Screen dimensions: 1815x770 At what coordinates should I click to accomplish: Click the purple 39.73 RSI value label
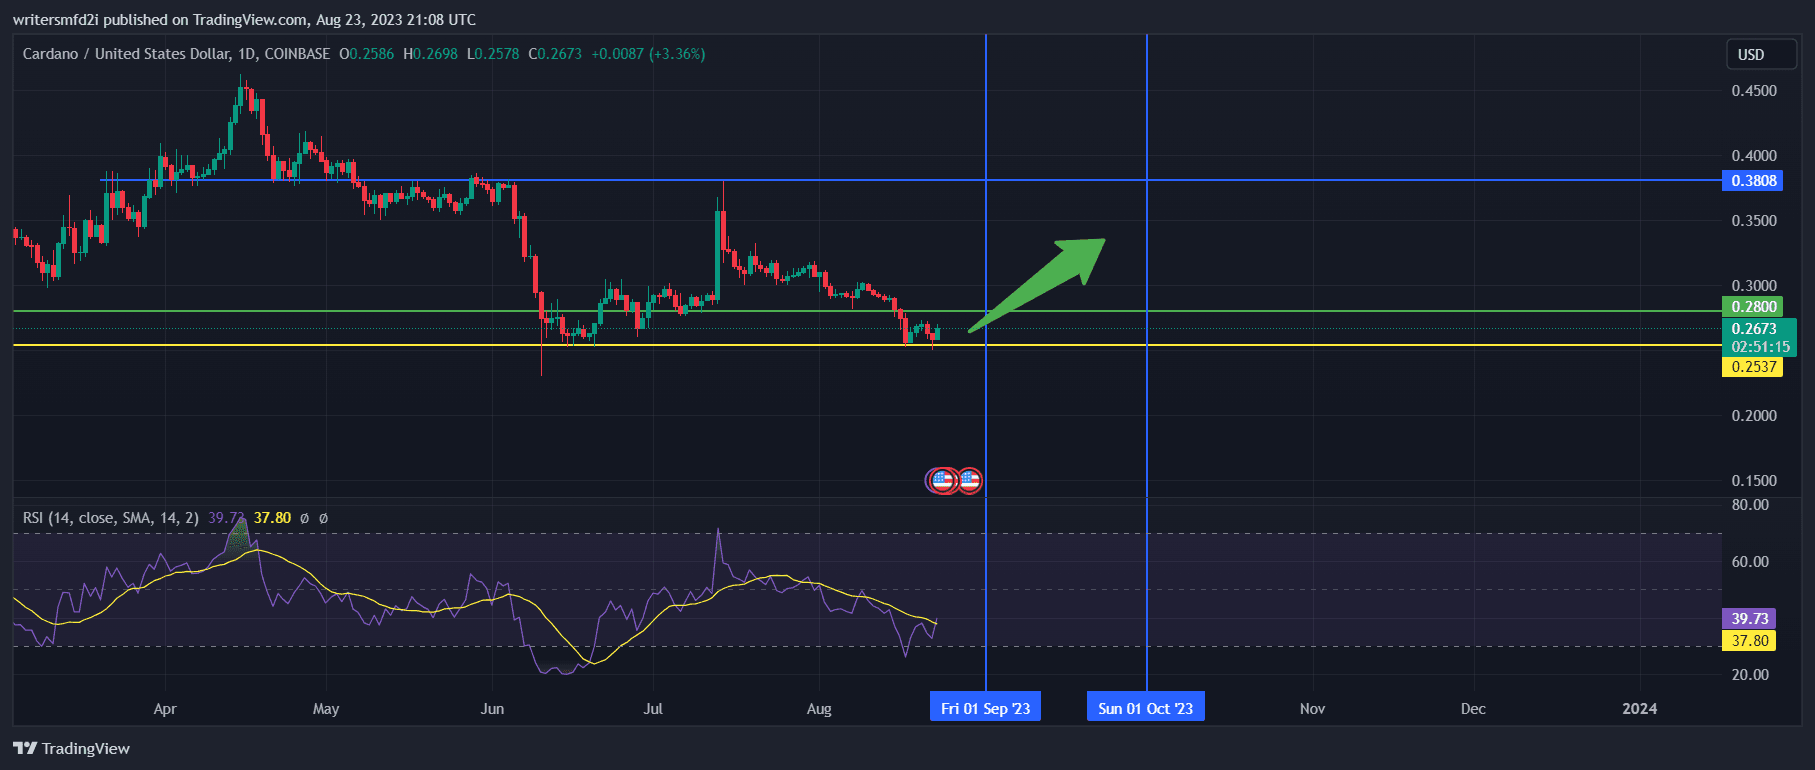[x=1749, y=619]
